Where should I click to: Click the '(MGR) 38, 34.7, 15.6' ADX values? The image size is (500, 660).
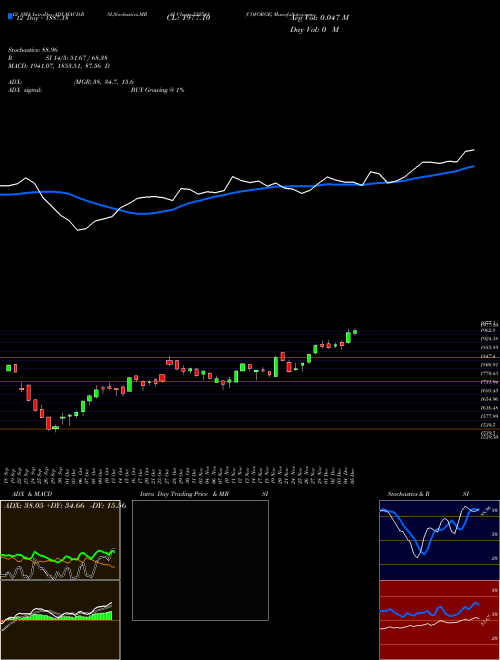coord(104,82)
